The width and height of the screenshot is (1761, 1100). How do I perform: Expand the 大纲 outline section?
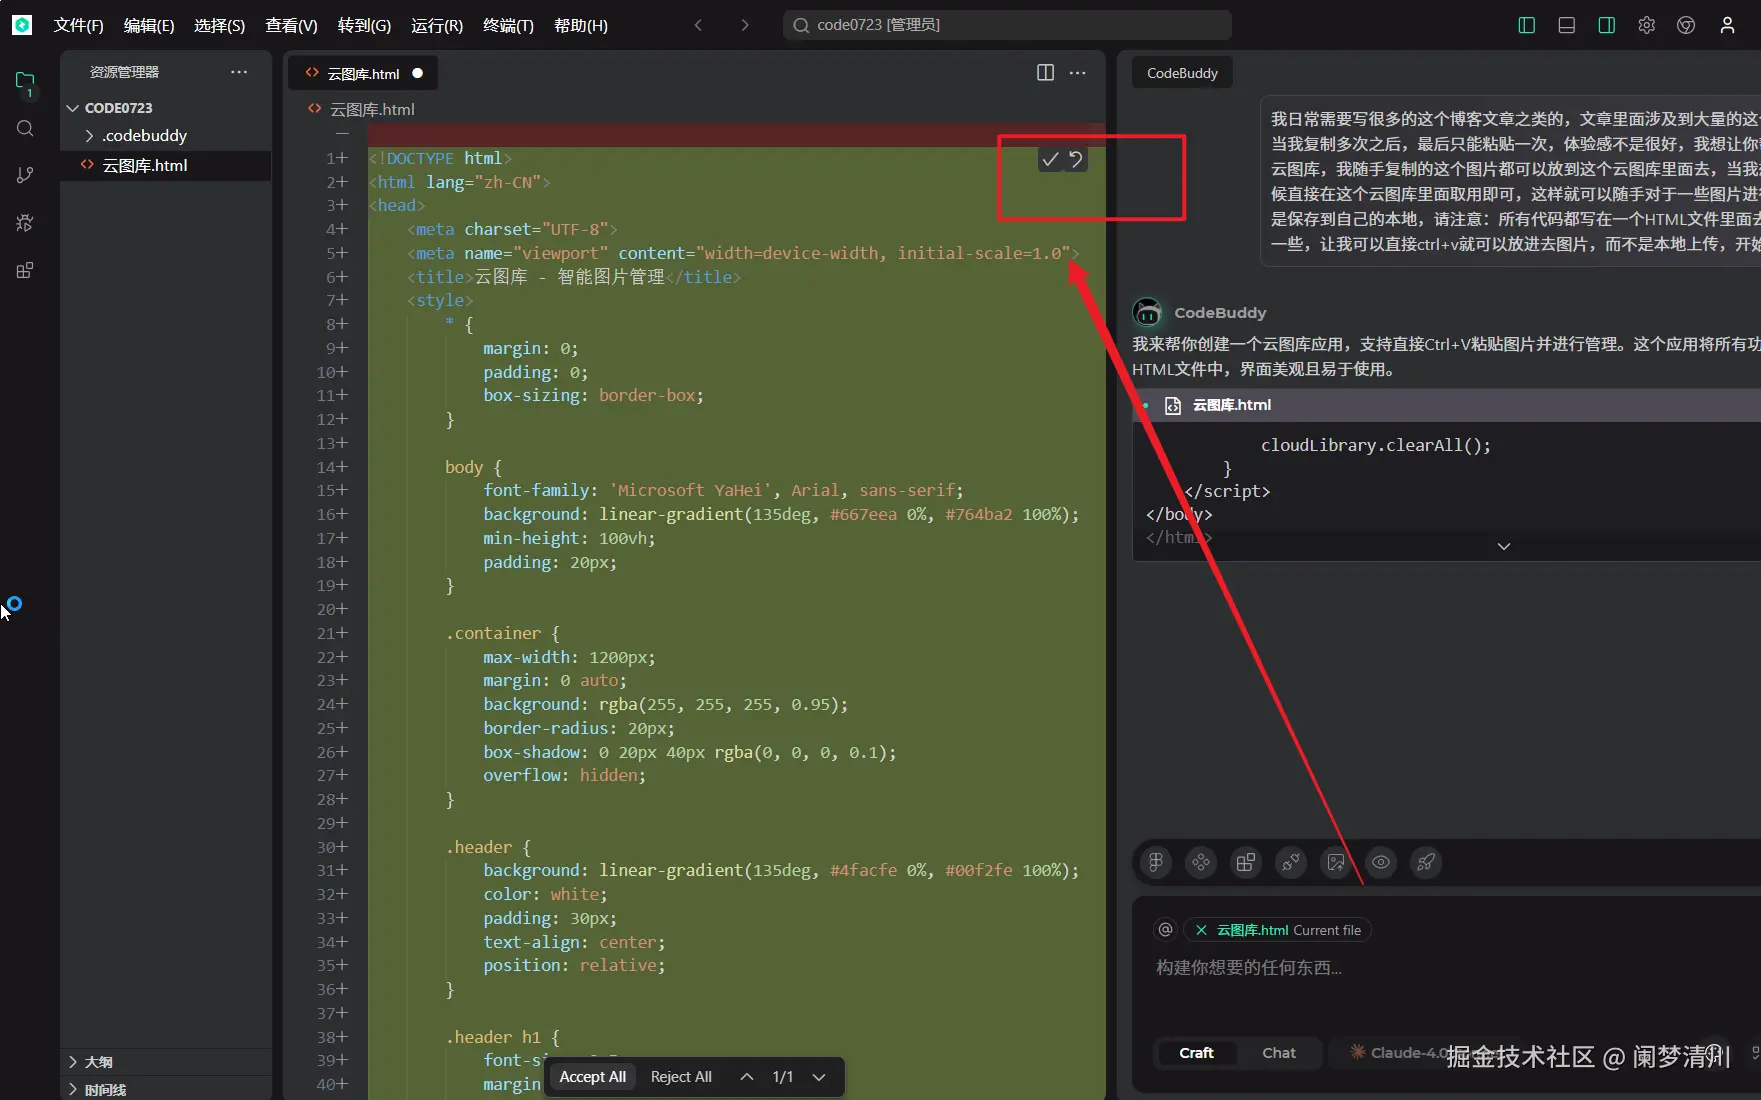pyautogui.click(x=72, y=1062)
